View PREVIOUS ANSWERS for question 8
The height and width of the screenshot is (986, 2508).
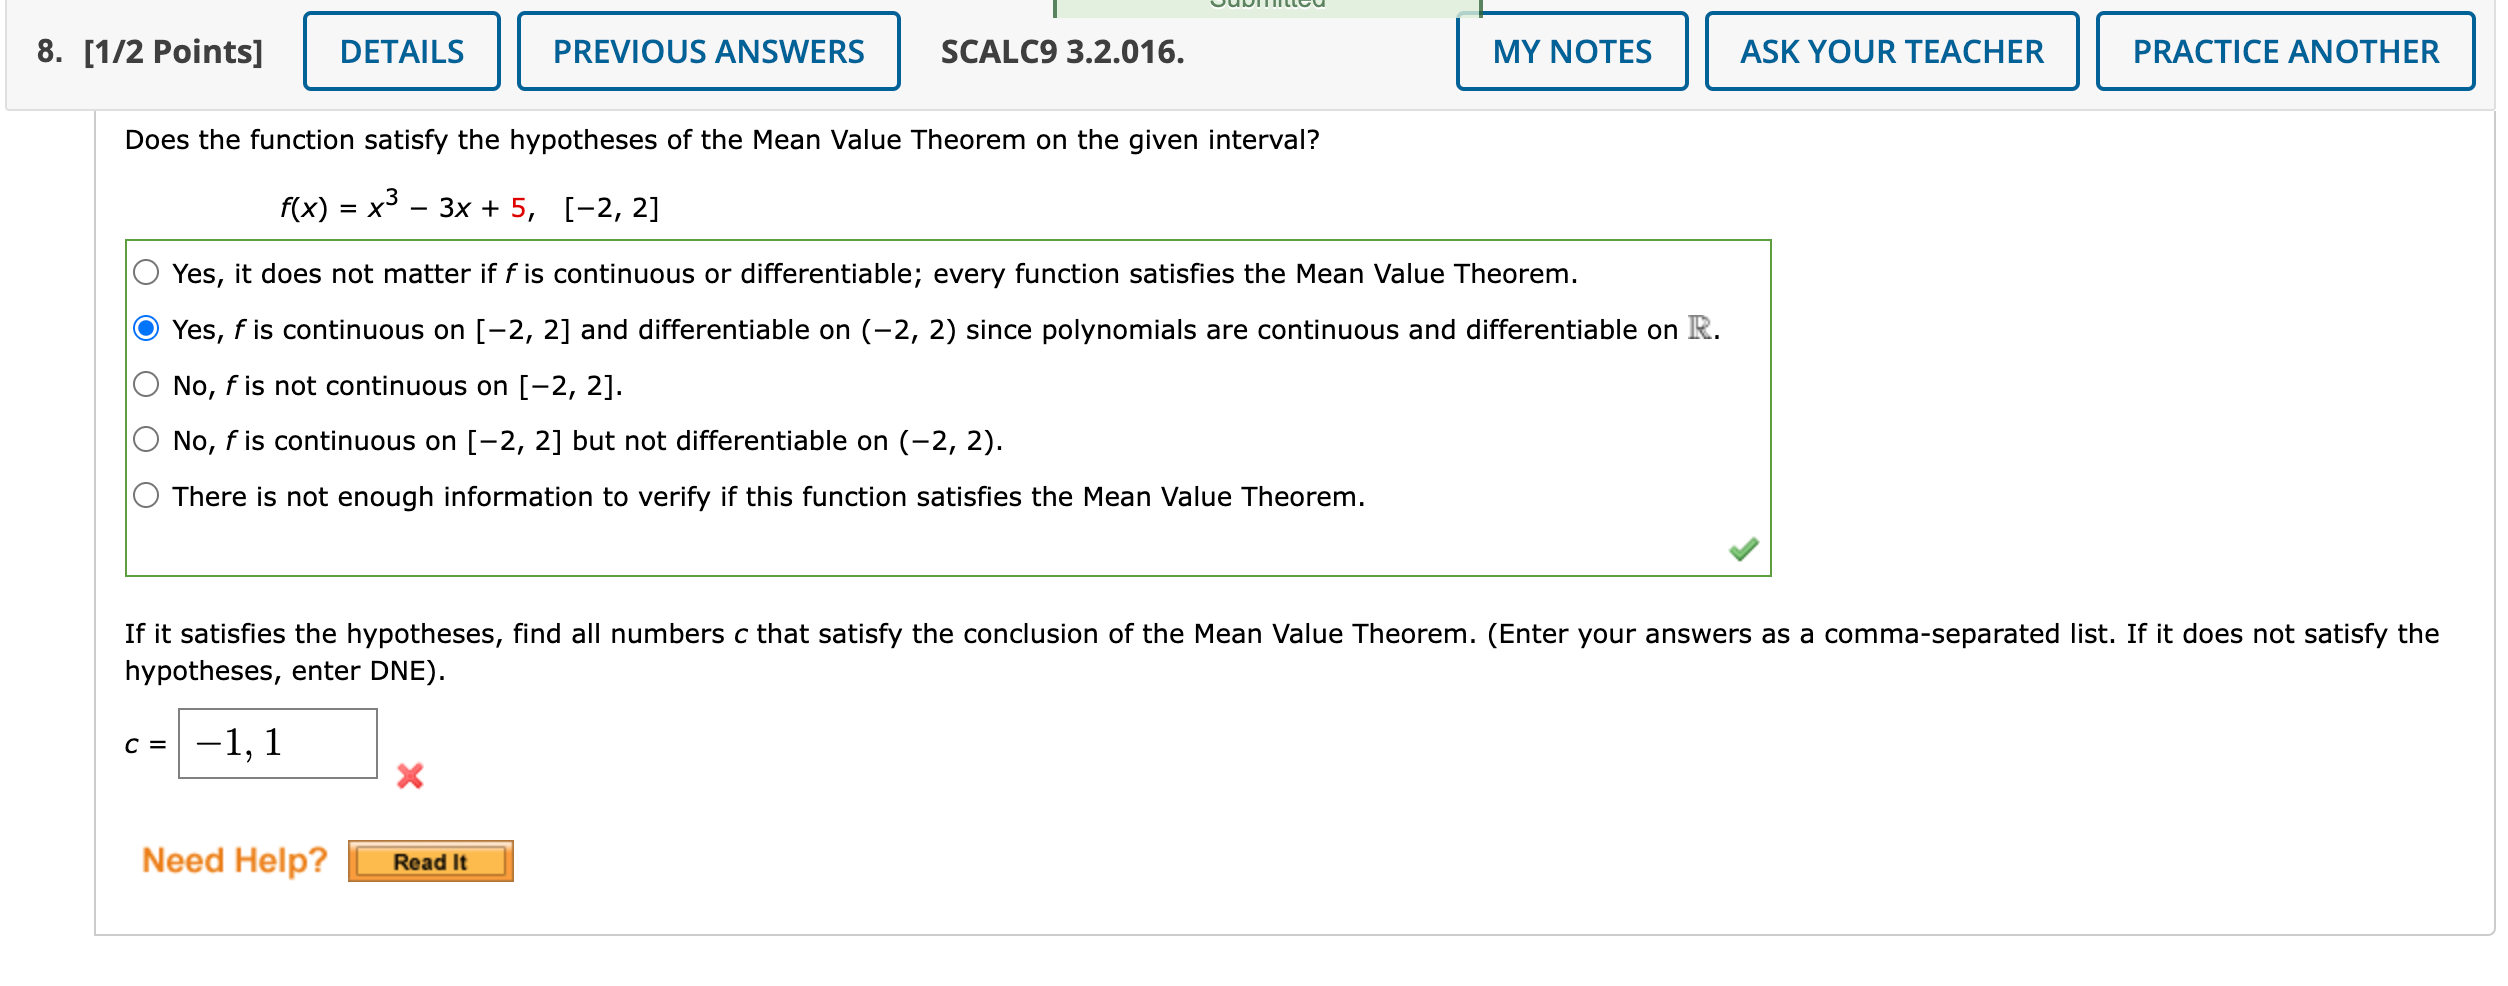point(708,50)
